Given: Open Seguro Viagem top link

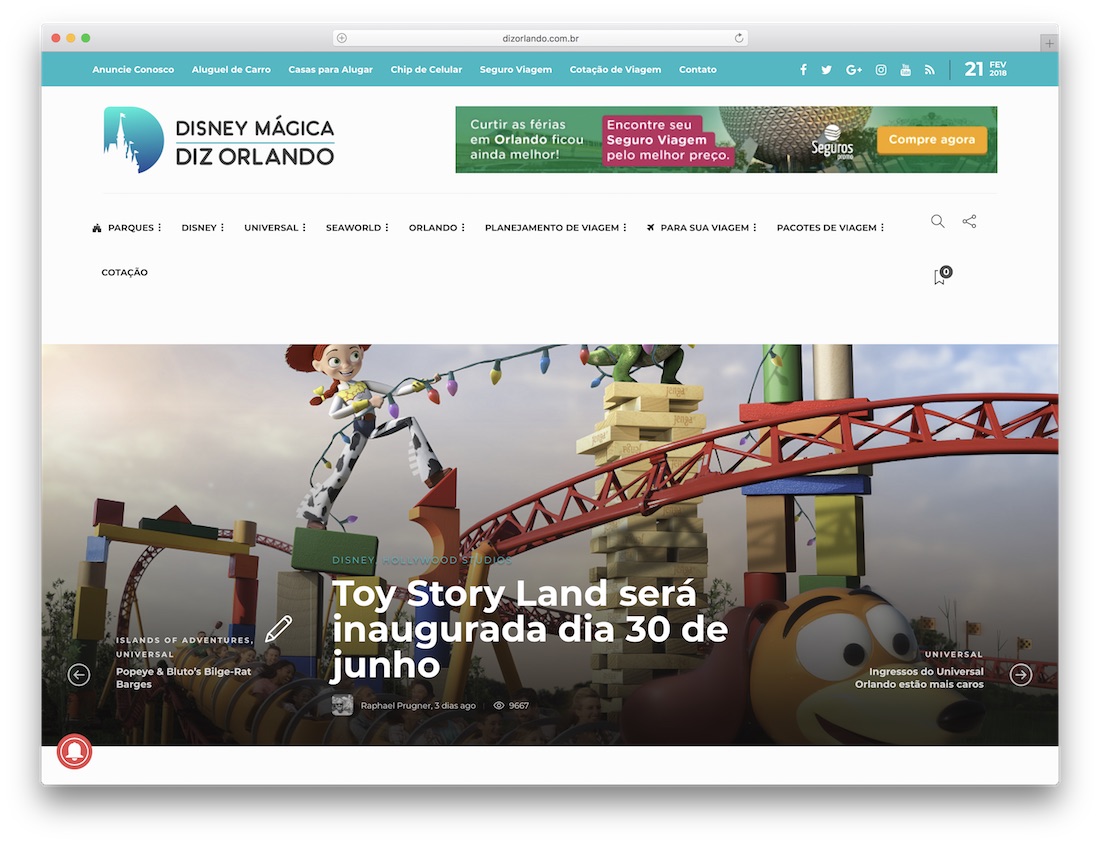Looking at the screenshot, I should tap(516, 69).
